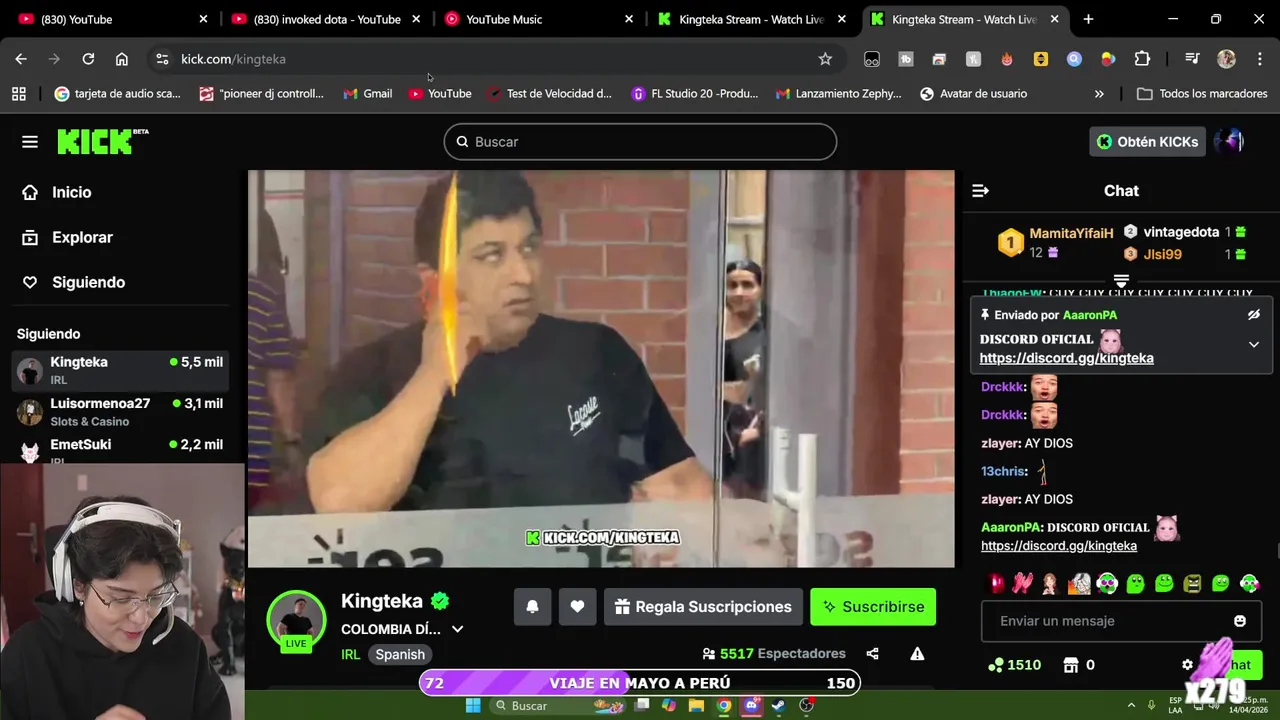Click the VIAJE EN MAYO A PERÚ goal bar
1280x720 pixels.
coord(640,683)
